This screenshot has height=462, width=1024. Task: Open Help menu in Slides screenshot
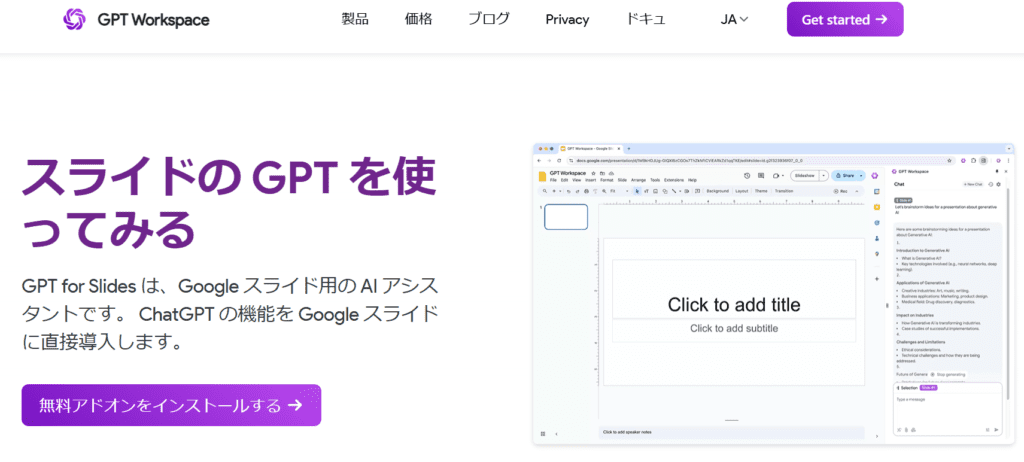692,180
